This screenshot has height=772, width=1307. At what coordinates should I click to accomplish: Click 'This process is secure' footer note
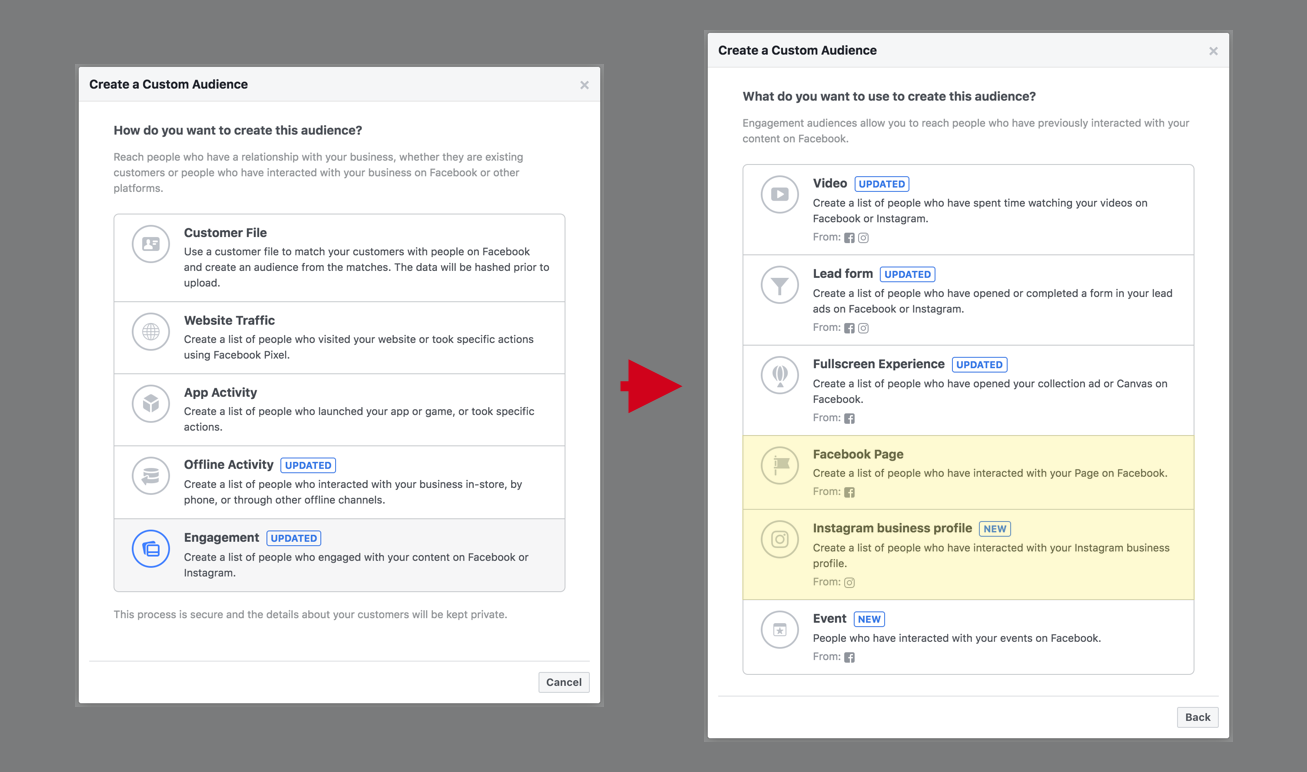pyautogui.click(x=310, y=615)
